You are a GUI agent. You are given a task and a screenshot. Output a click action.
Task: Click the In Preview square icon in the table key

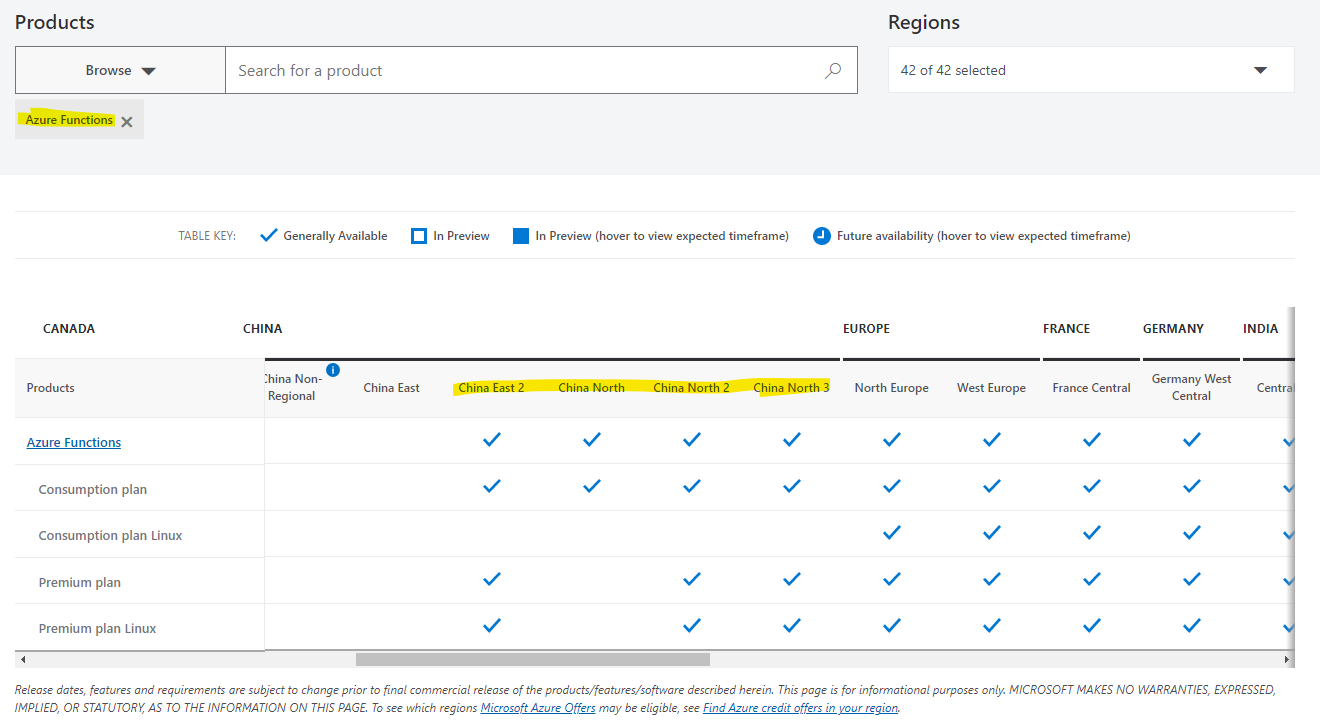click(419, 235)
